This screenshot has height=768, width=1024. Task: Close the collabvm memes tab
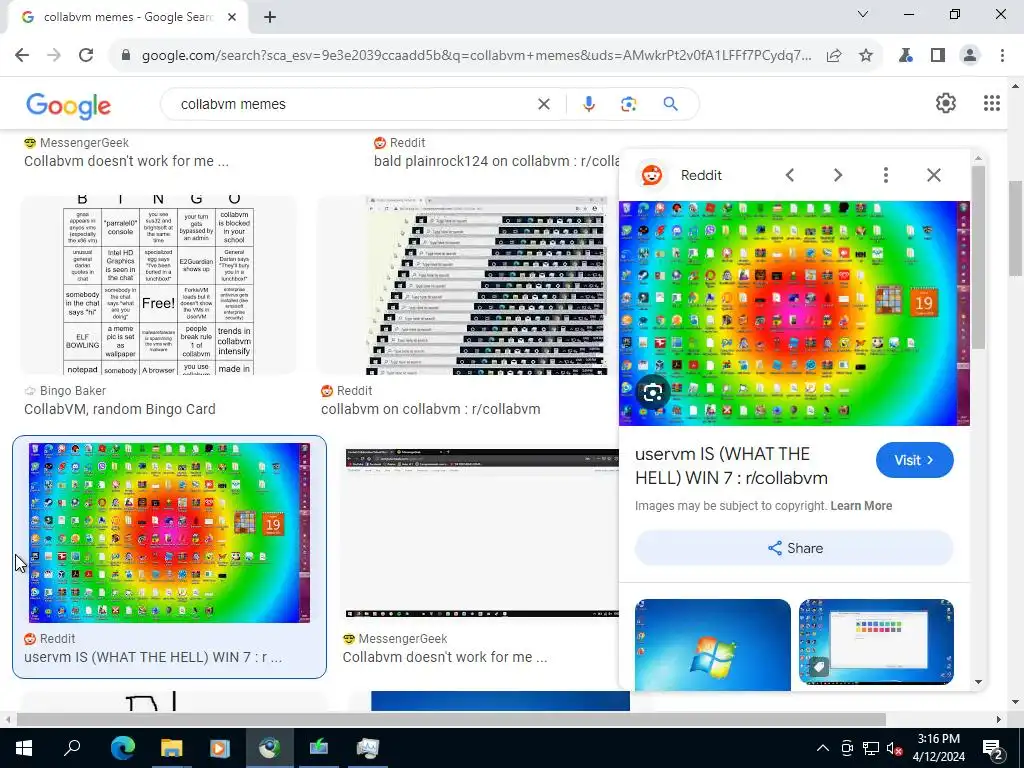232,18
